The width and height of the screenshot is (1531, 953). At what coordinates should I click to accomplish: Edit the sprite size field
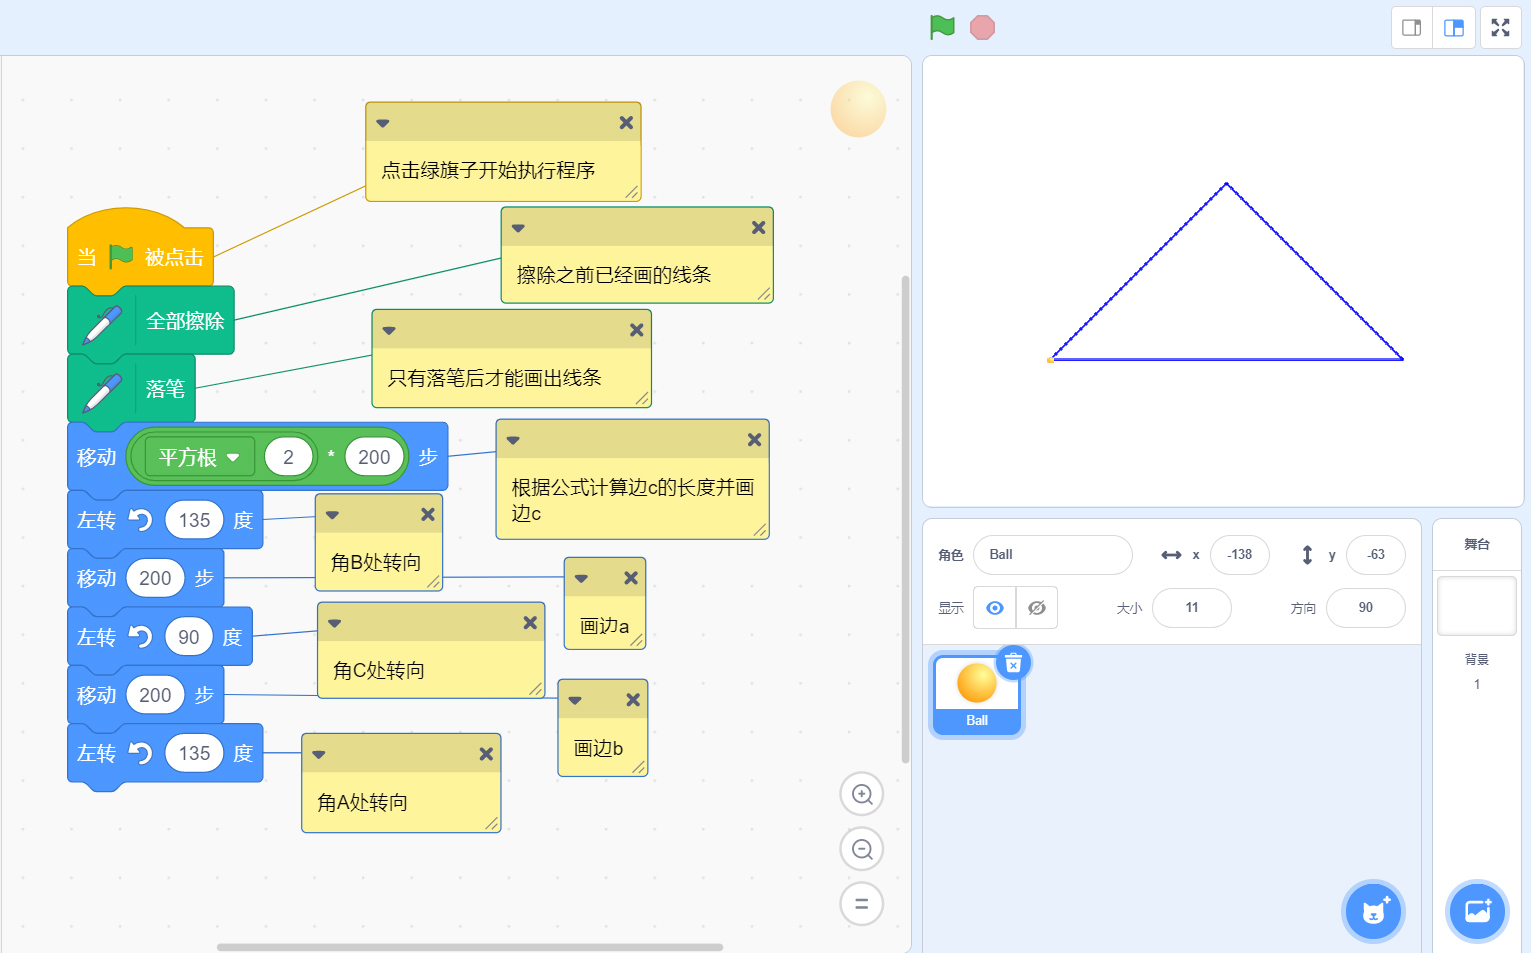coord(1192,608)
